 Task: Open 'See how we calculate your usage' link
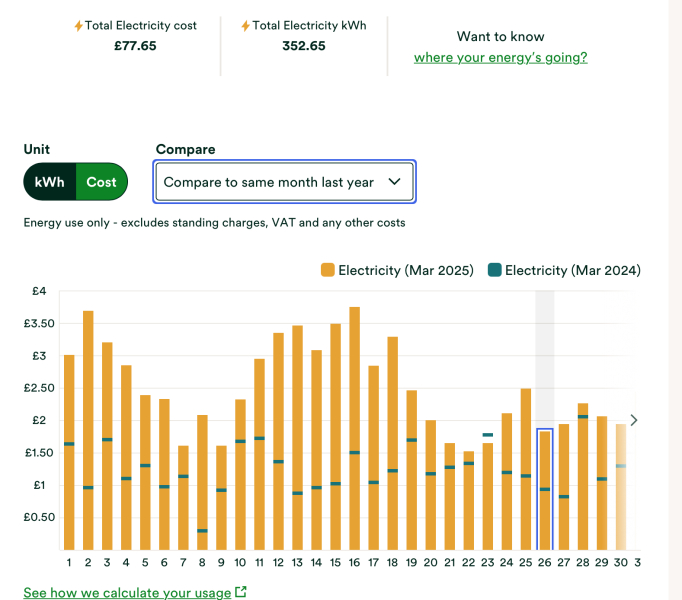coord(128,592)
